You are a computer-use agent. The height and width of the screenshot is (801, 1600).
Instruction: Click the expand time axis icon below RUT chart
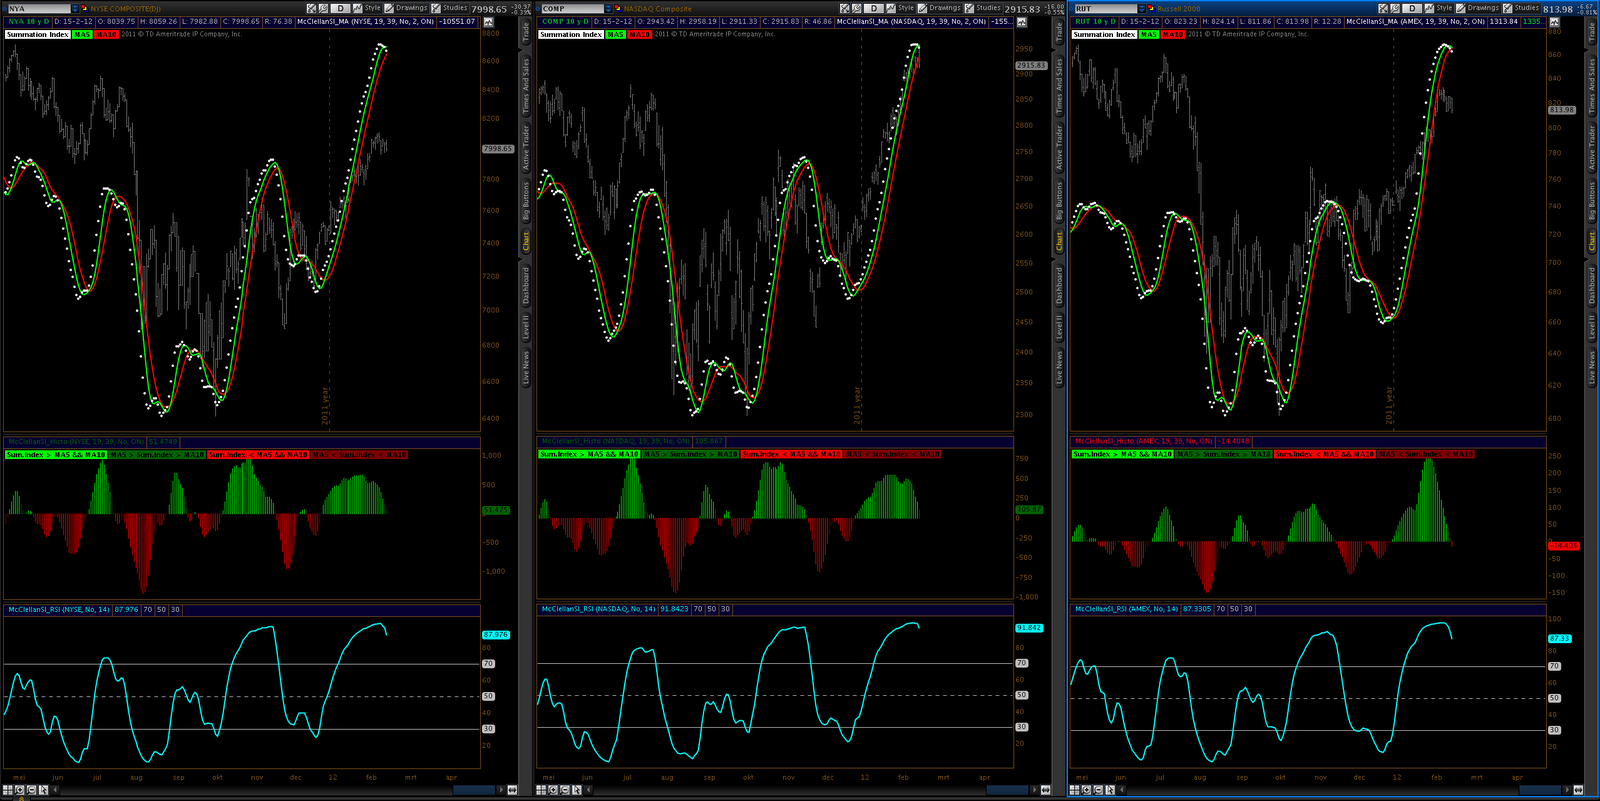1579,790
